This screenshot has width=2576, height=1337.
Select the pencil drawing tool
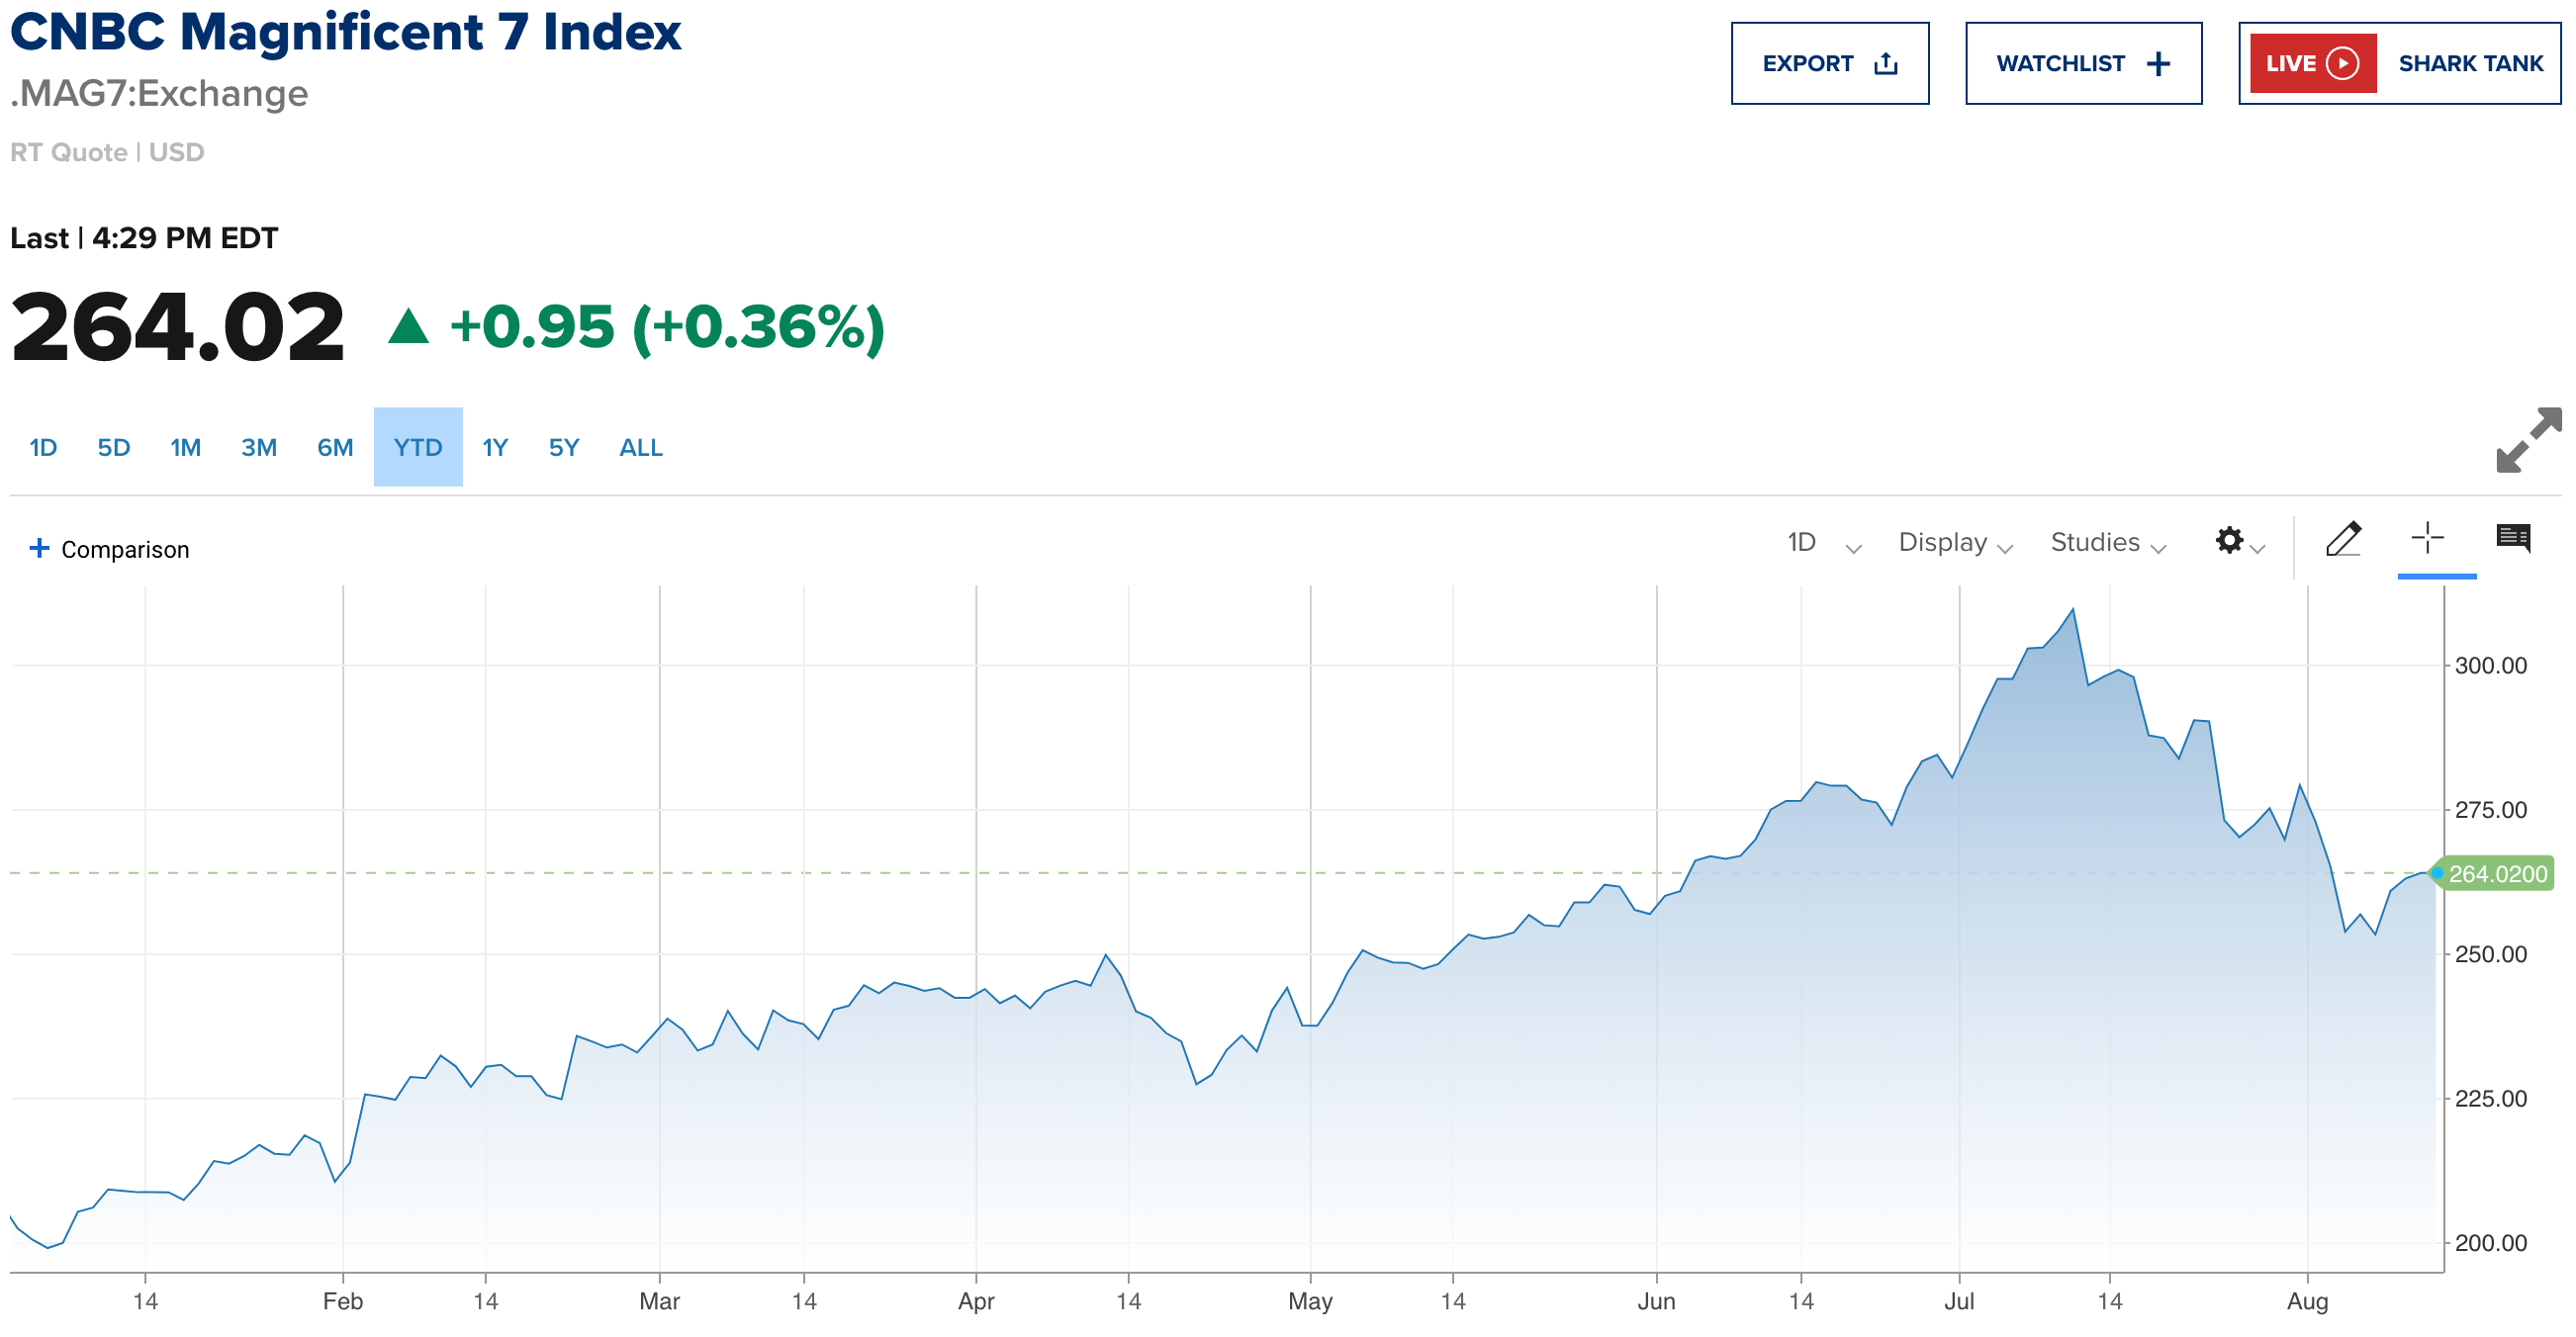[x=2343, y=540]
